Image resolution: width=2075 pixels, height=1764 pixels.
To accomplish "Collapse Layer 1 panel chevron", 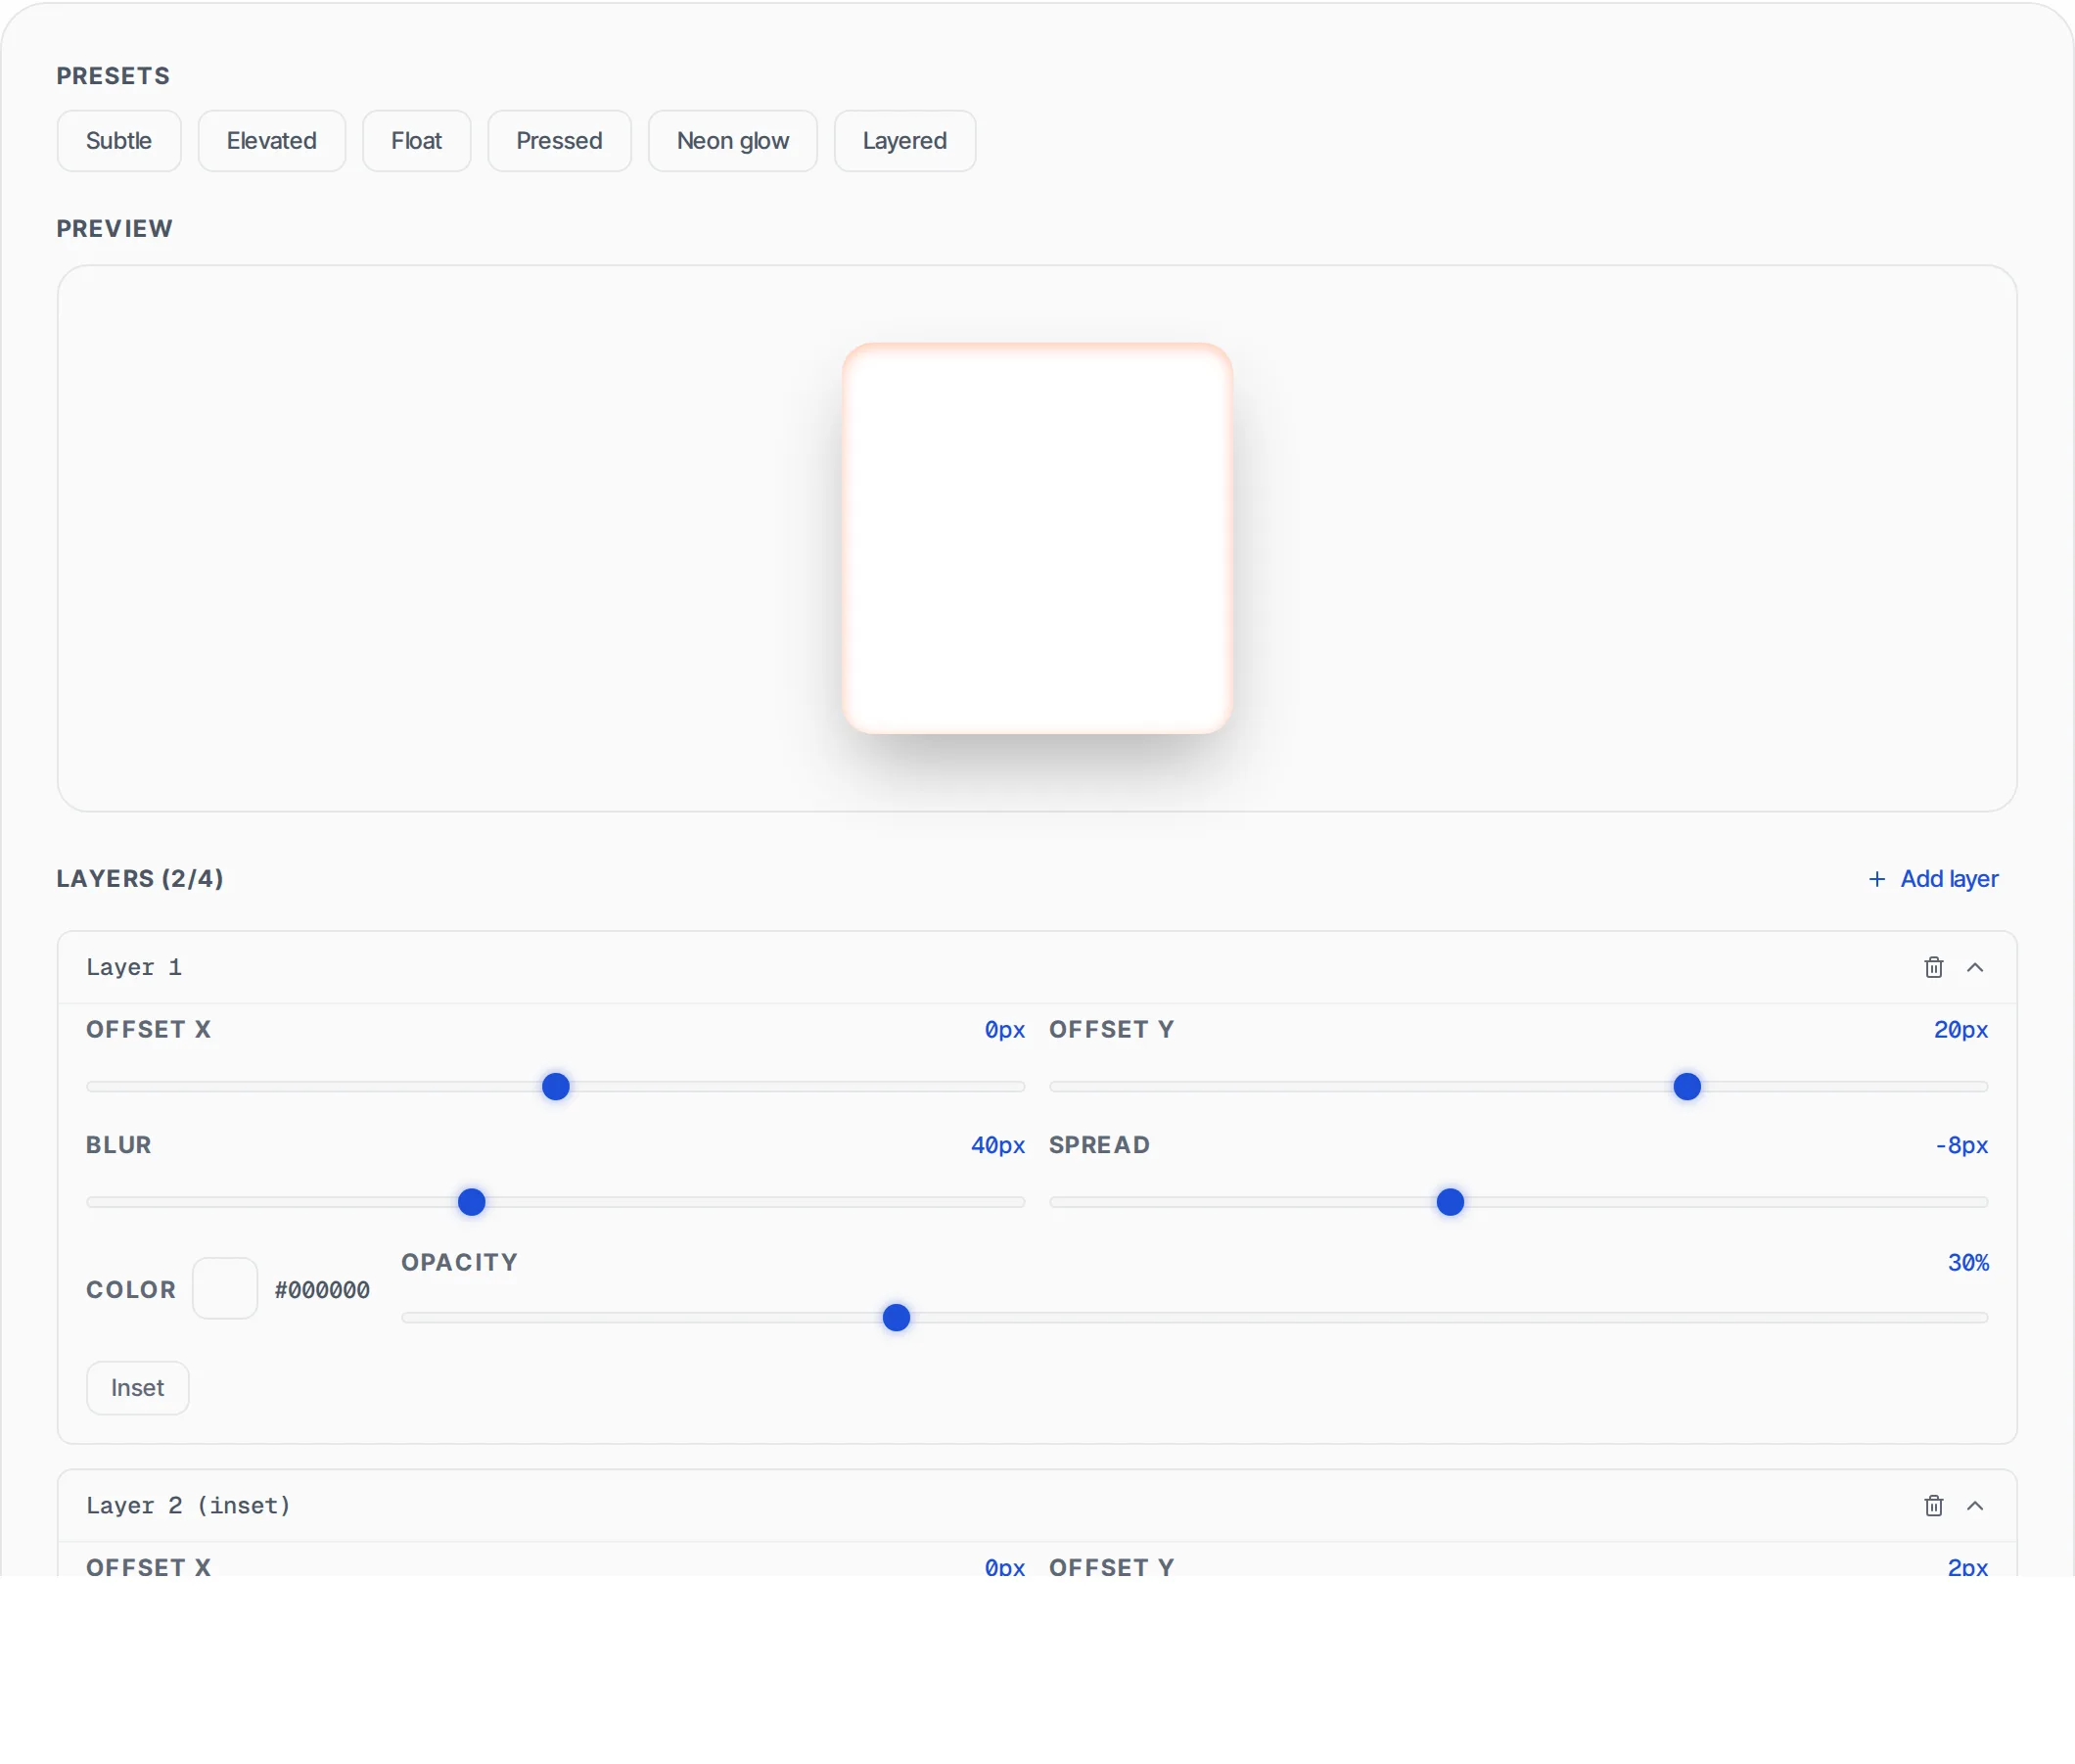I will [1974, 967].
